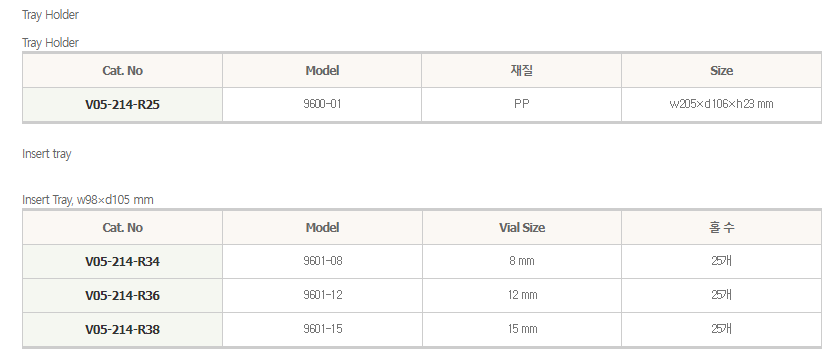Viewport: 837px width, 361px height.
Task: Select model 9601-12 cell
Action: click(322, 295)
